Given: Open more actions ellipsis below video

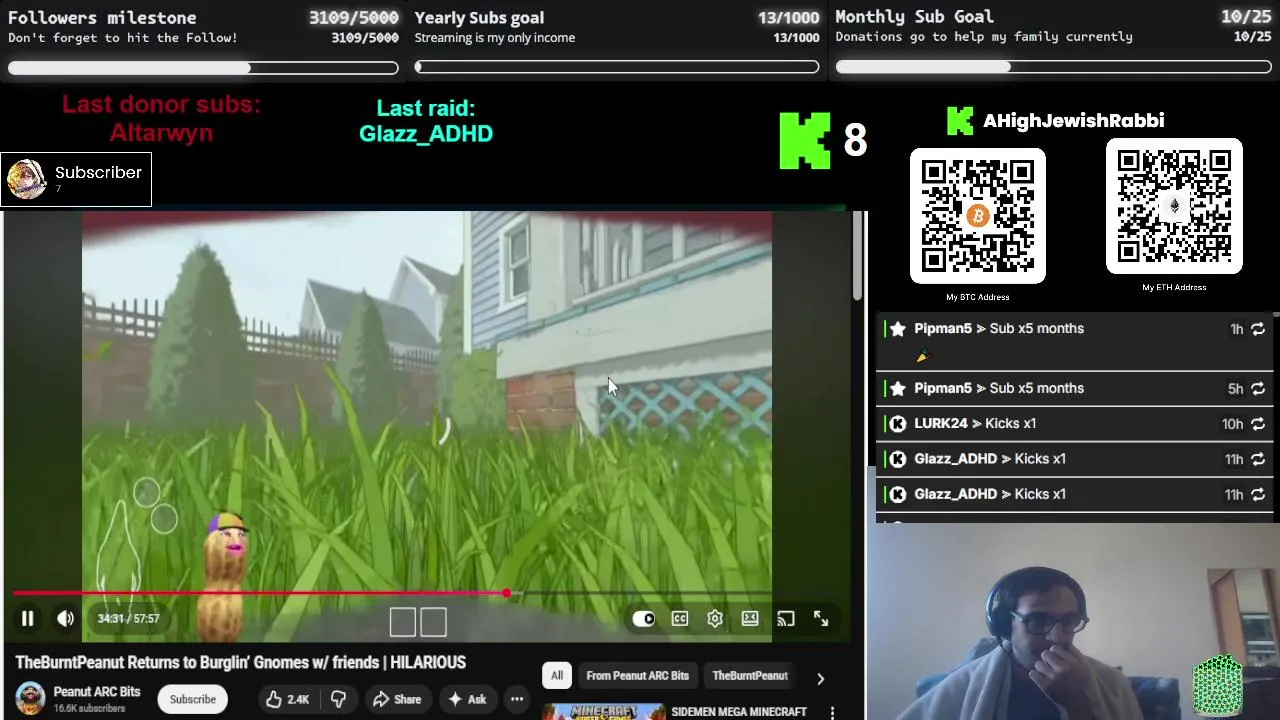Looking at the screenshot, I should click(517, 699).
